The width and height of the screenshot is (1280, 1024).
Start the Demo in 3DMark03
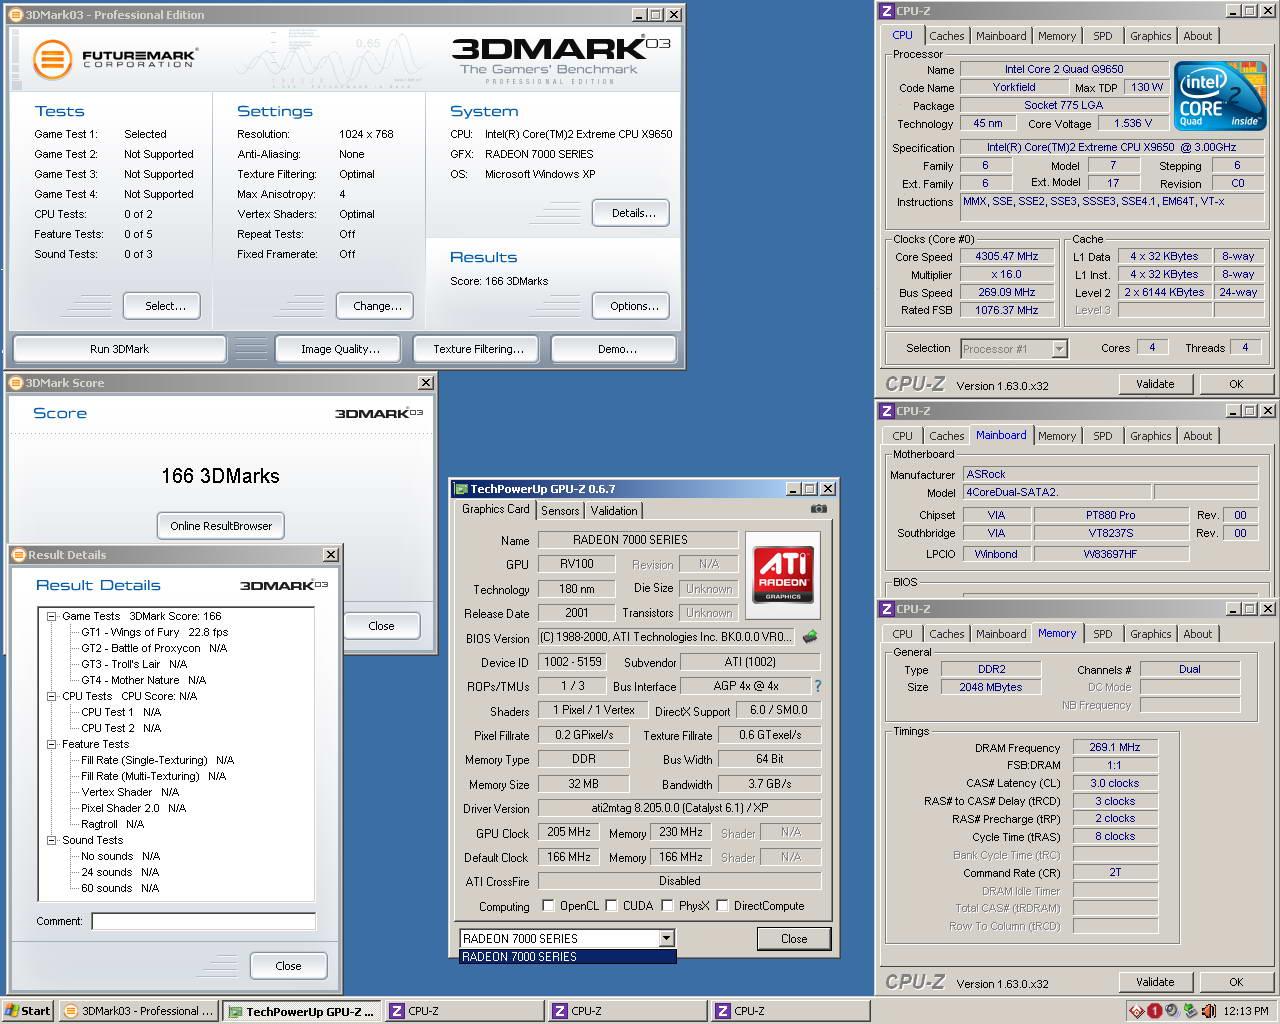[616, 349]
